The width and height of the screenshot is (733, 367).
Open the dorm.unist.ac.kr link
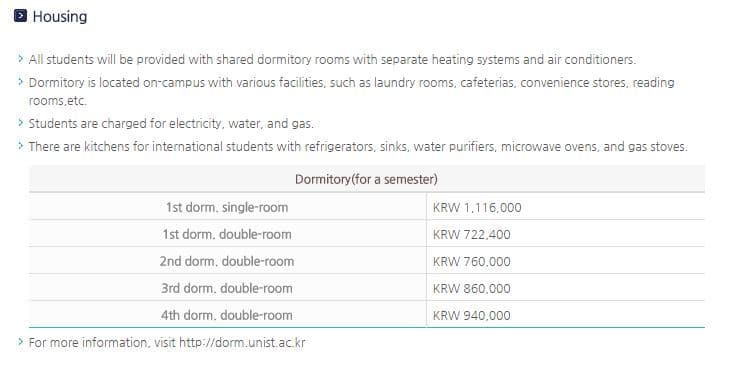click(x=242, y=342)
